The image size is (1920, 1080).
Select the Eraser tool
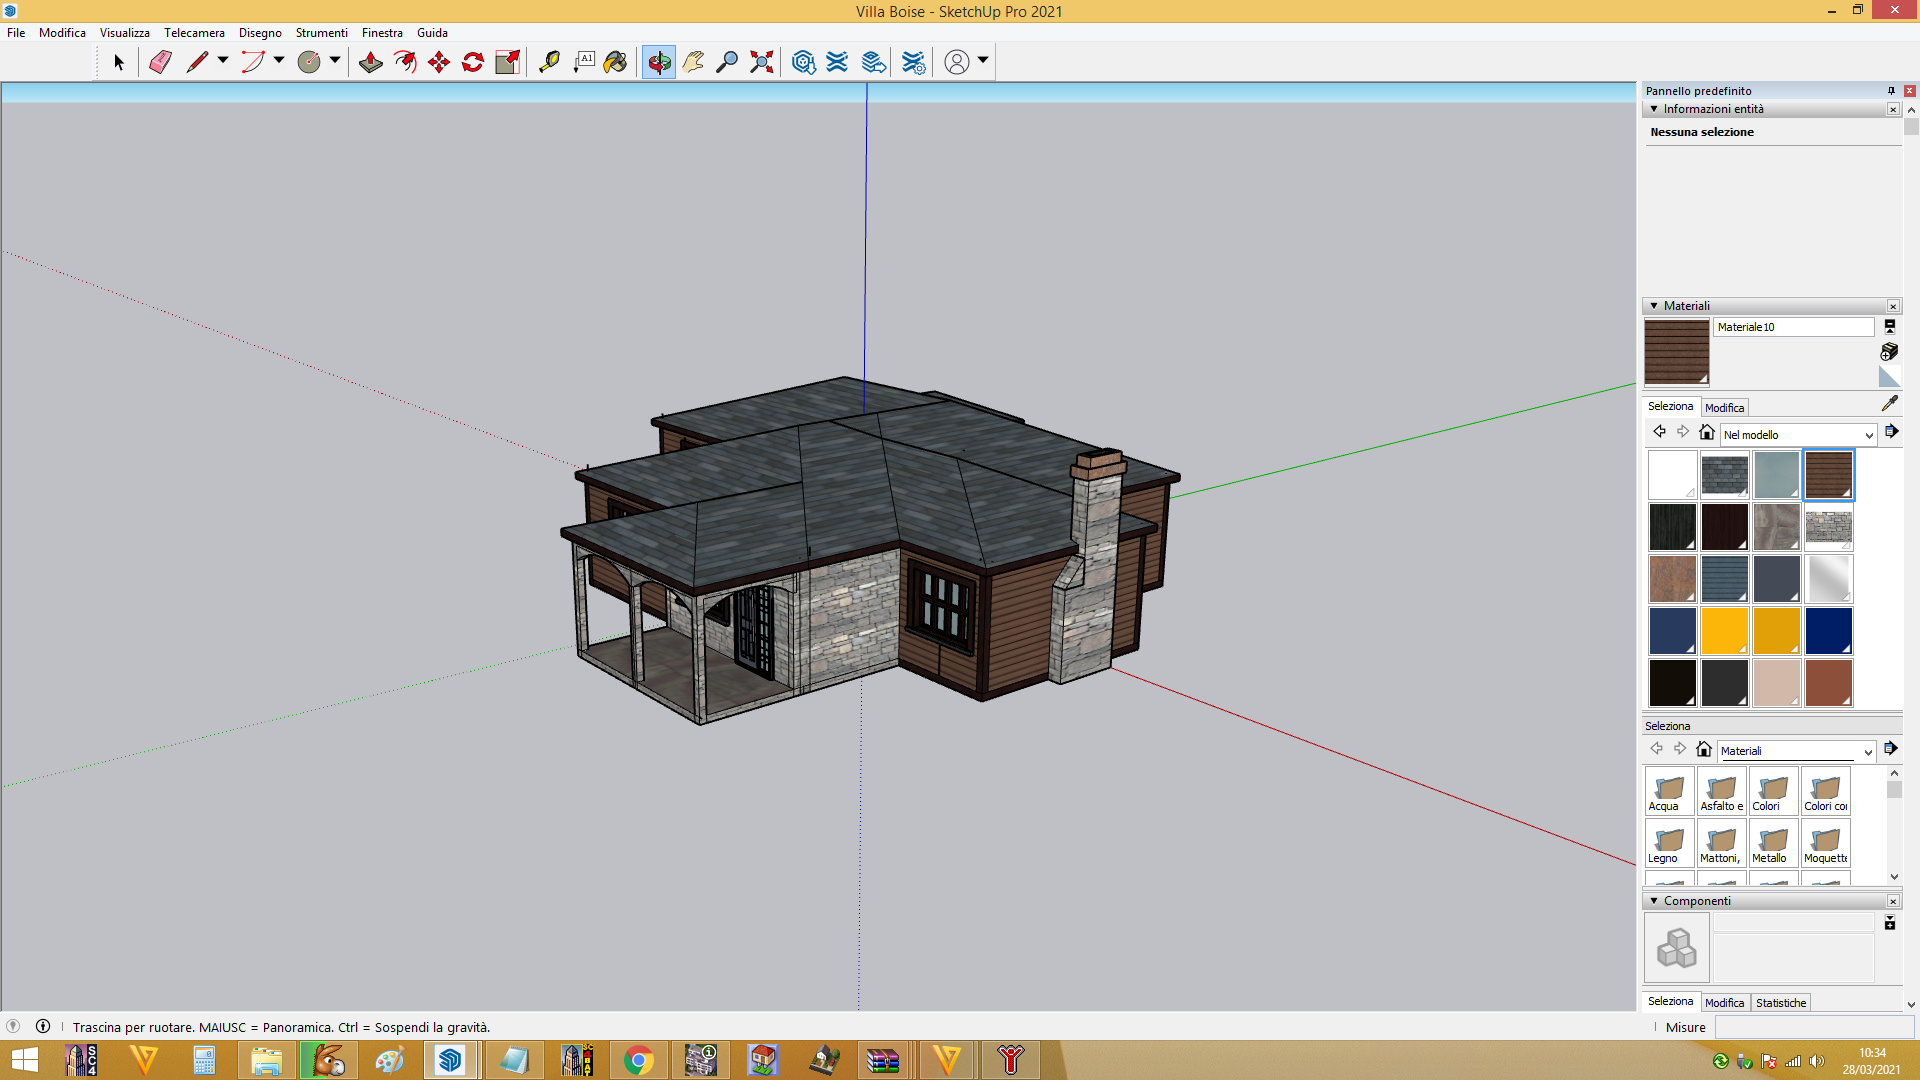point(160,62)
